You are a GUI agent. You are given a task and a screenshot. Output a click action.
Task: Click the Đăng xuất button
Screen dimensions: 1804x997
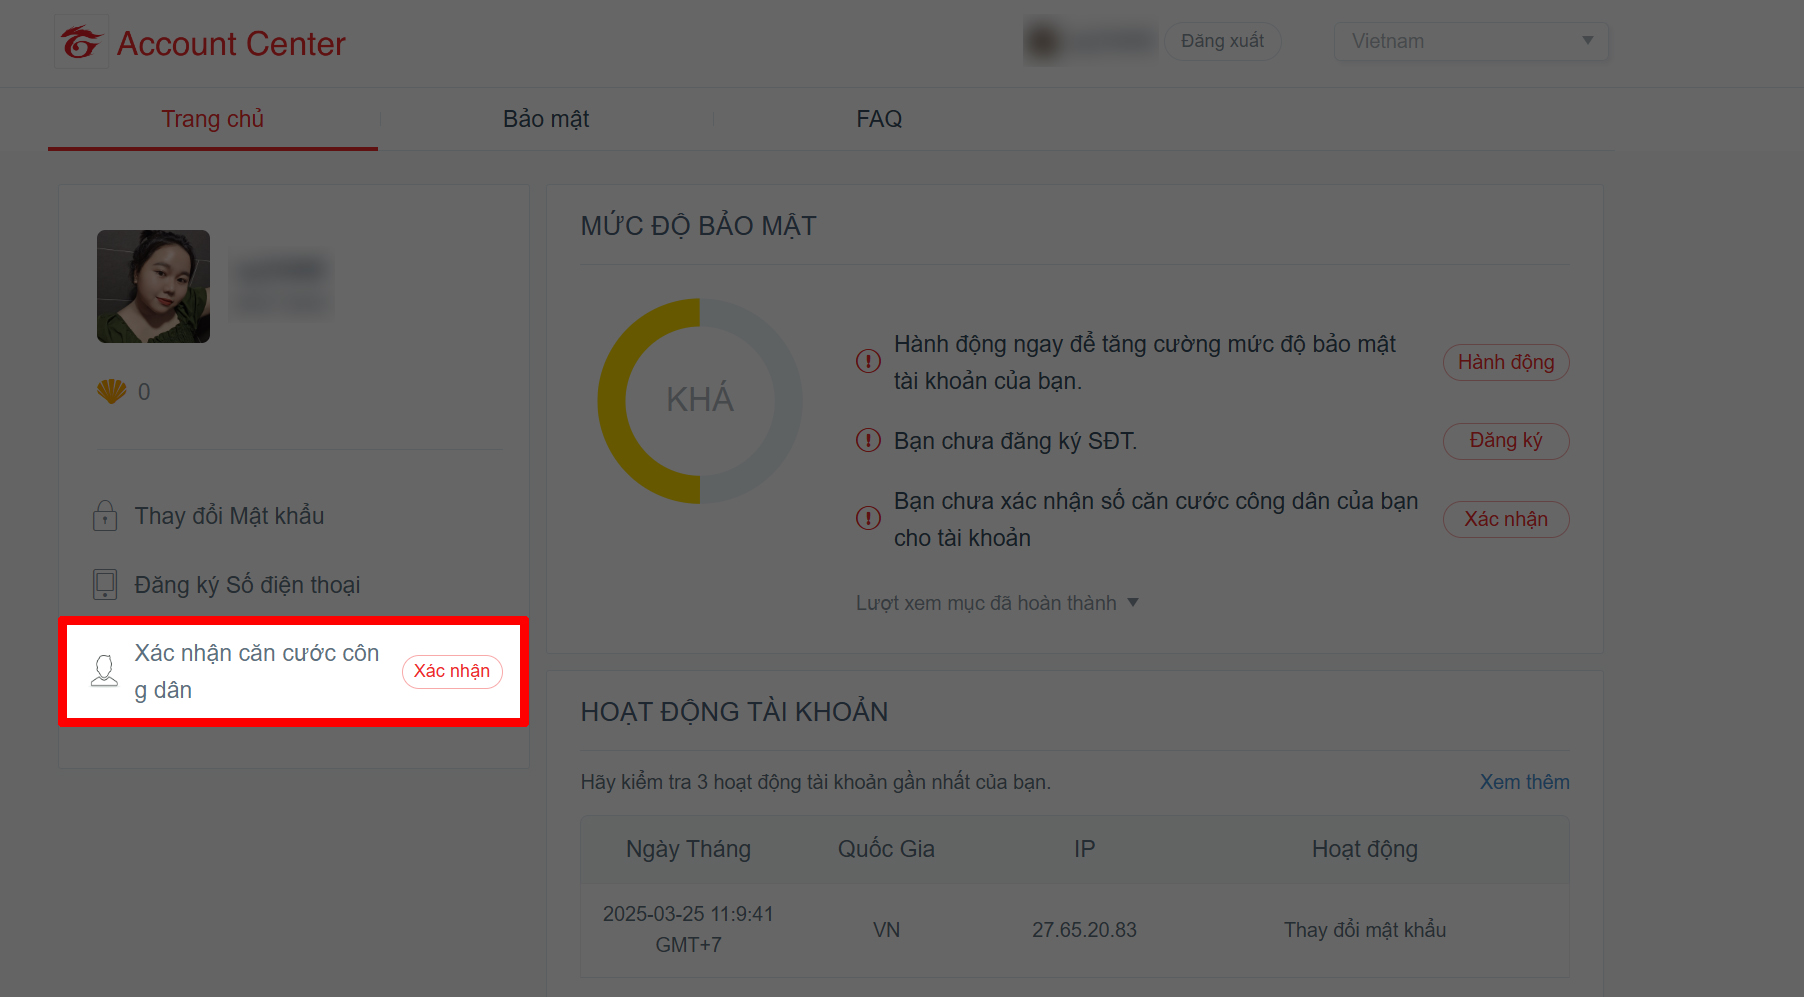(x=1222, y=41)
